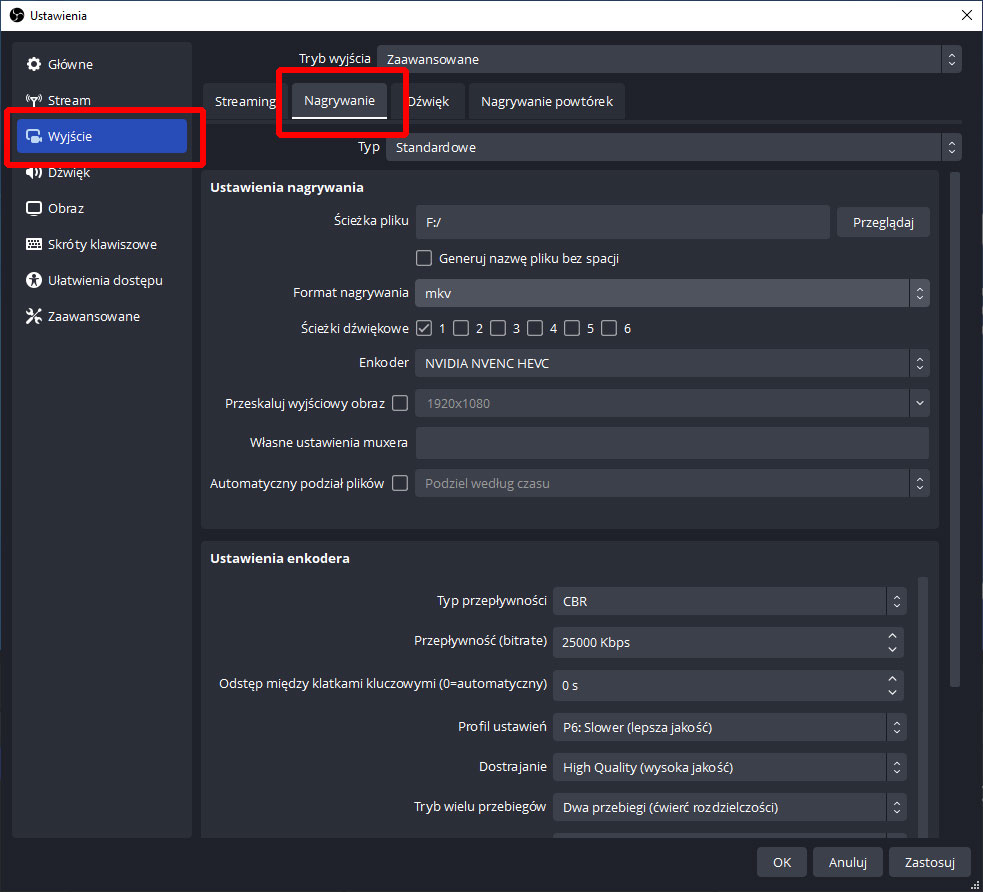Screen dimensions: 983x892
Task: Click the gear icon next to Główne
Action: [x=34, y=65]
